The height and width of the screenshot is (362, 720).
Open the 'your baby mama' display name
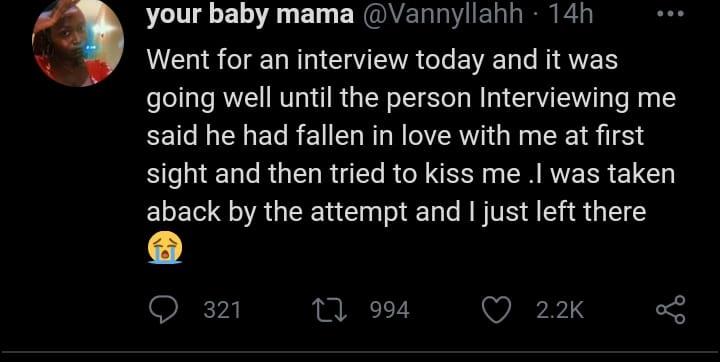[250, 15]
